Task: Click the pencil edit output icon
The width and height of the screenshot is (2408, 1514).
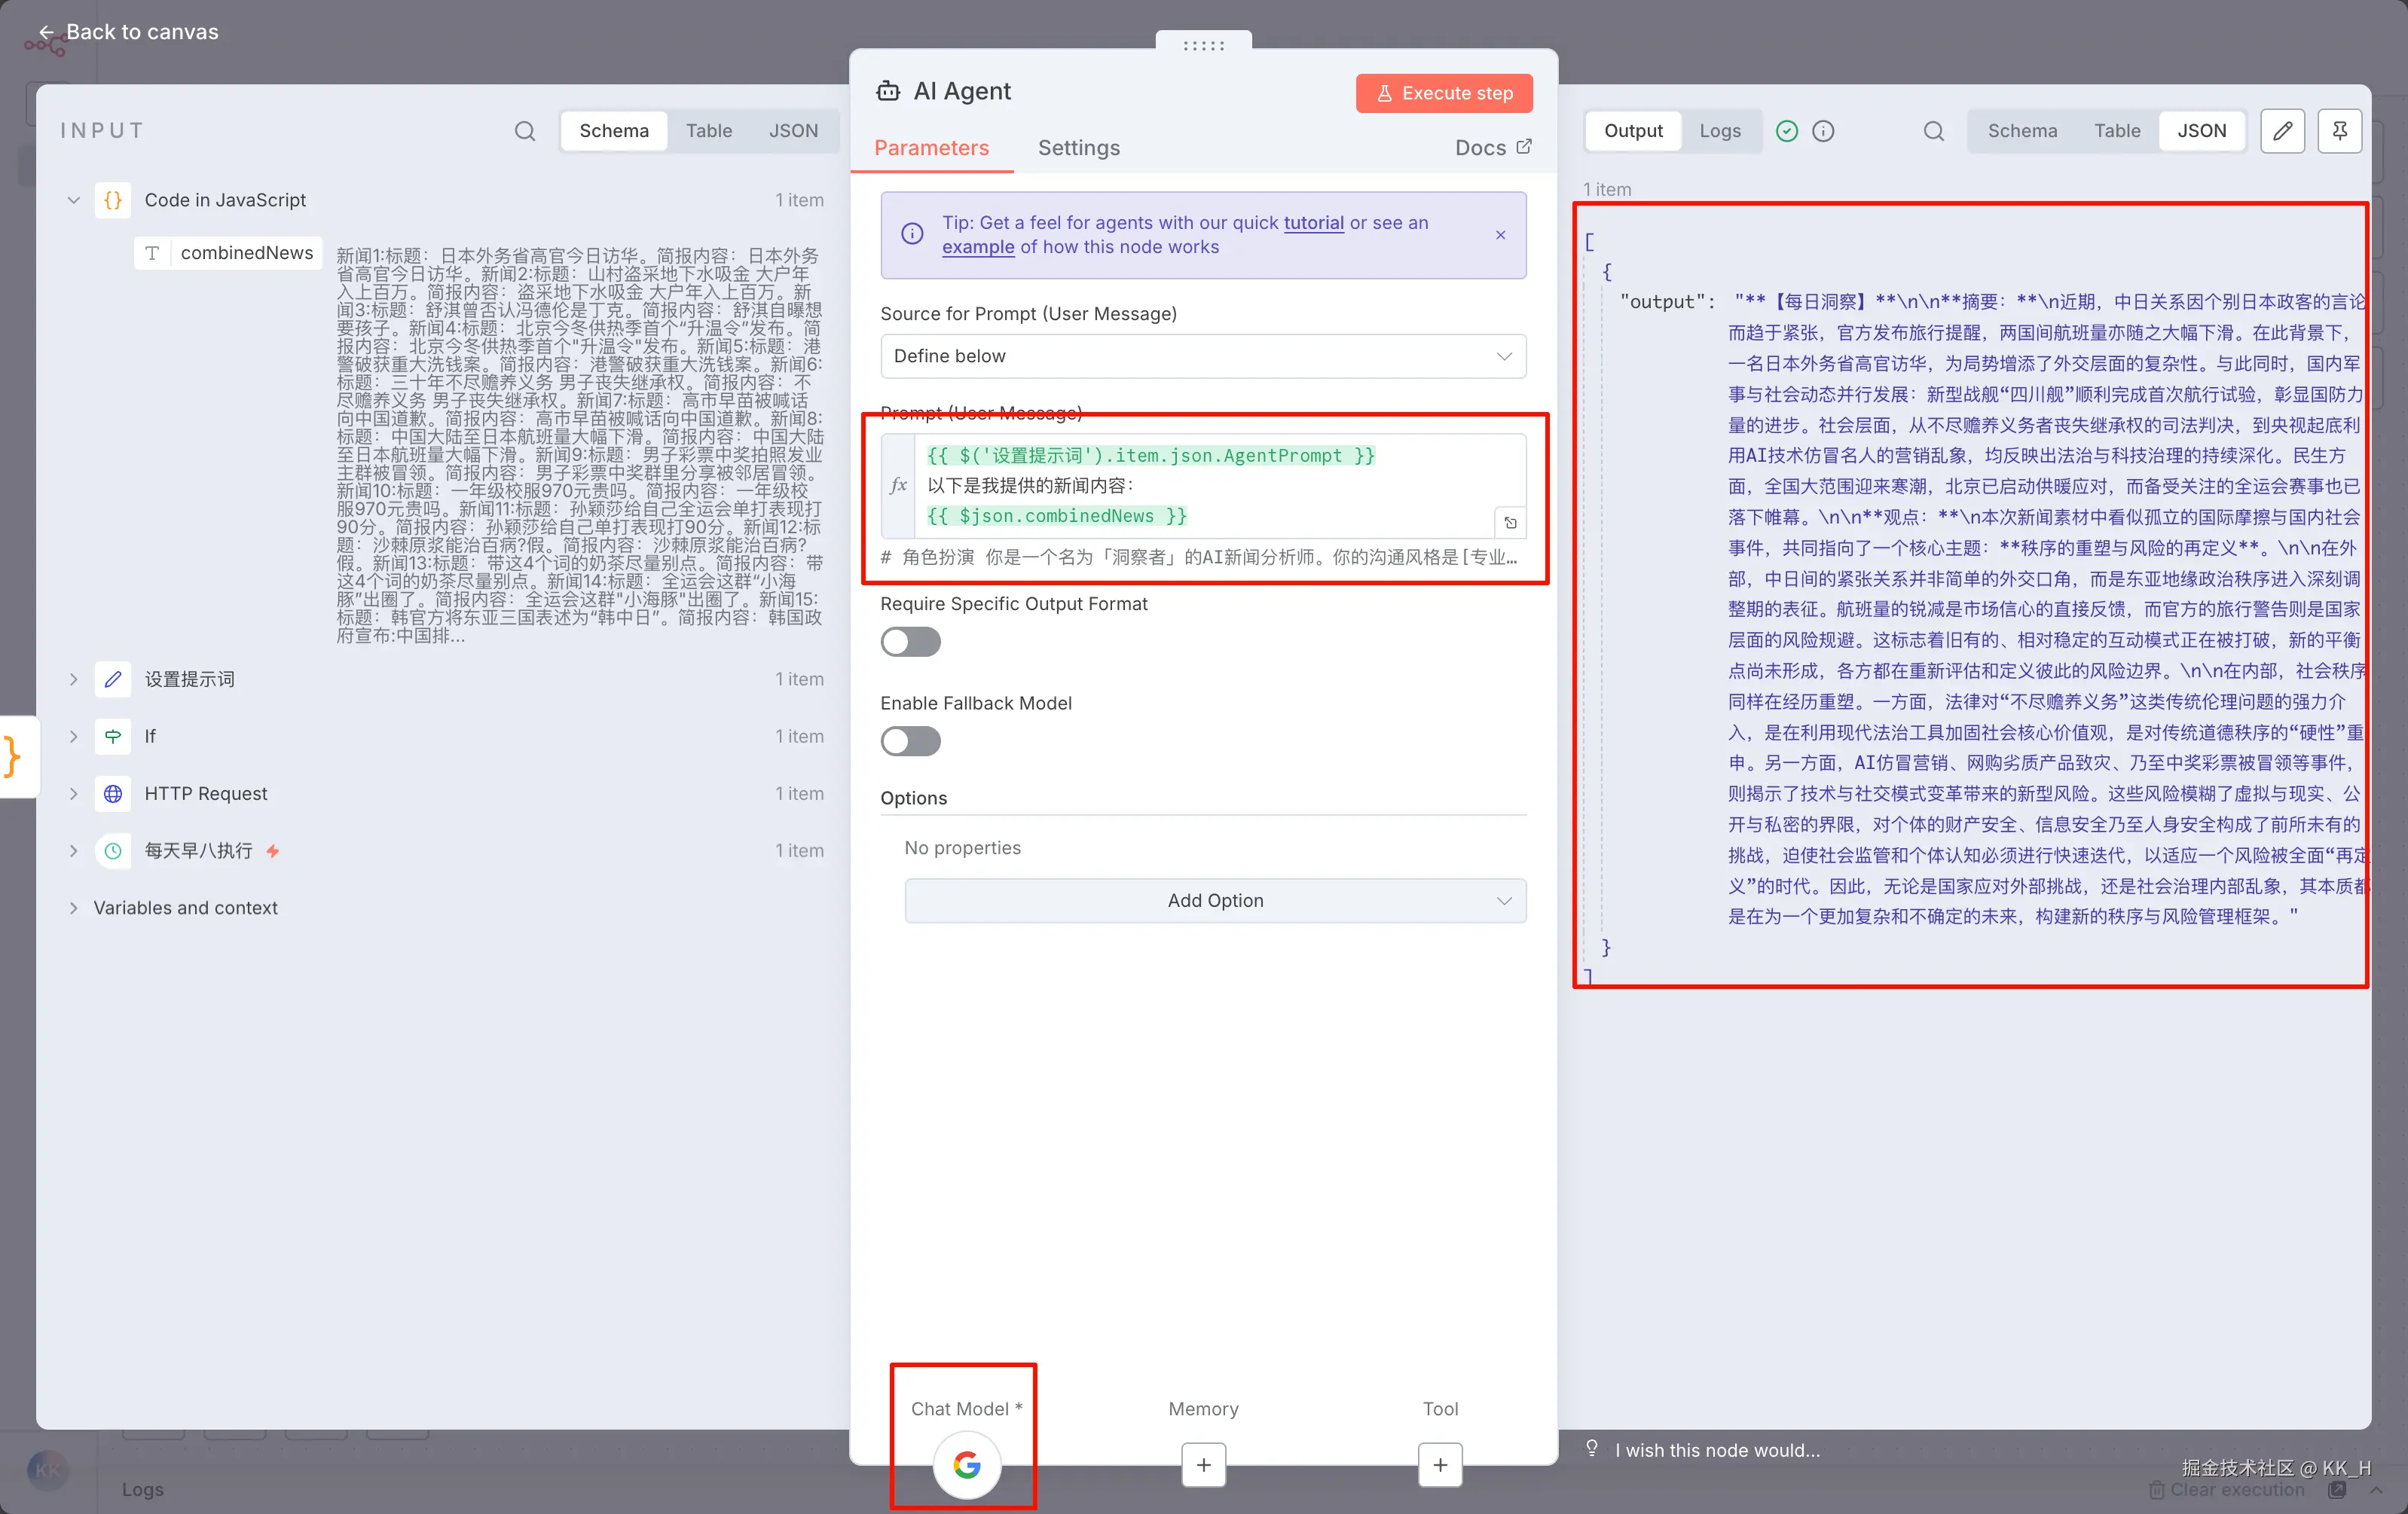Action: click(2282, 131)
